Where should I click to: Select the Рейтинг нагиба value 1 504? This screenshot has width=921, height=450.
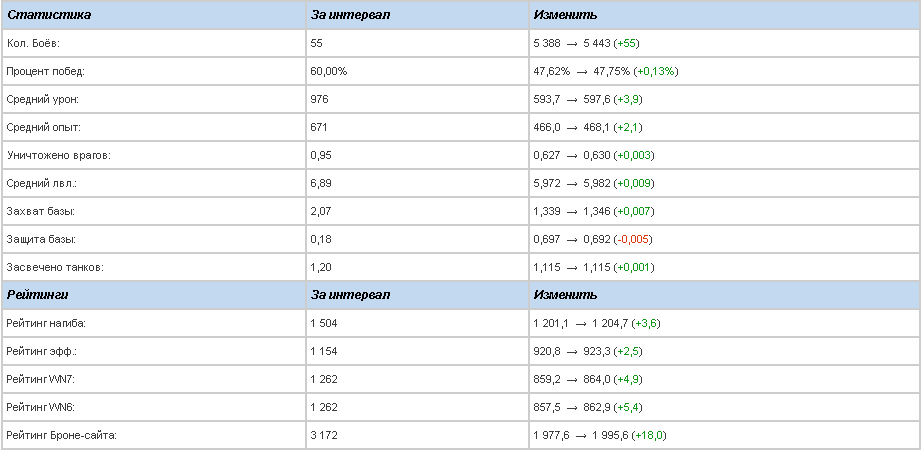pos(324,323)
